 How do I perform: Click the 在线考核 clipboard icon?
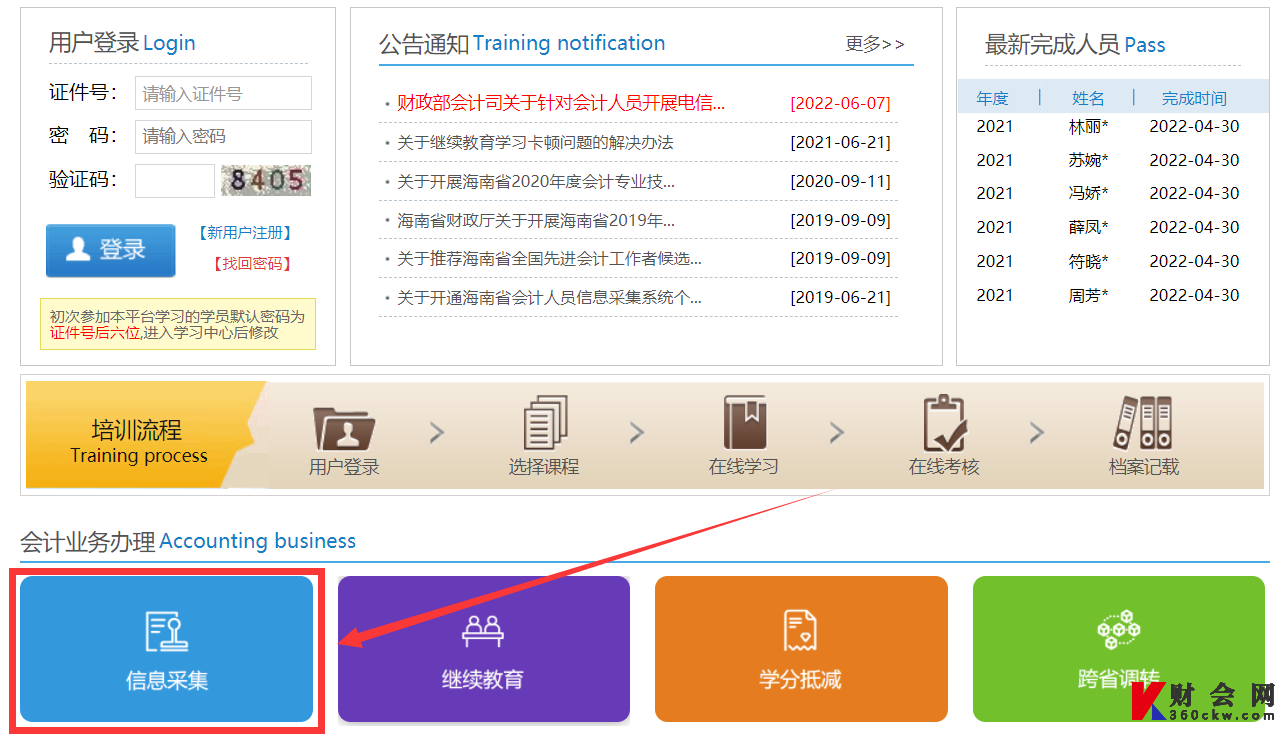pos(944,423)
